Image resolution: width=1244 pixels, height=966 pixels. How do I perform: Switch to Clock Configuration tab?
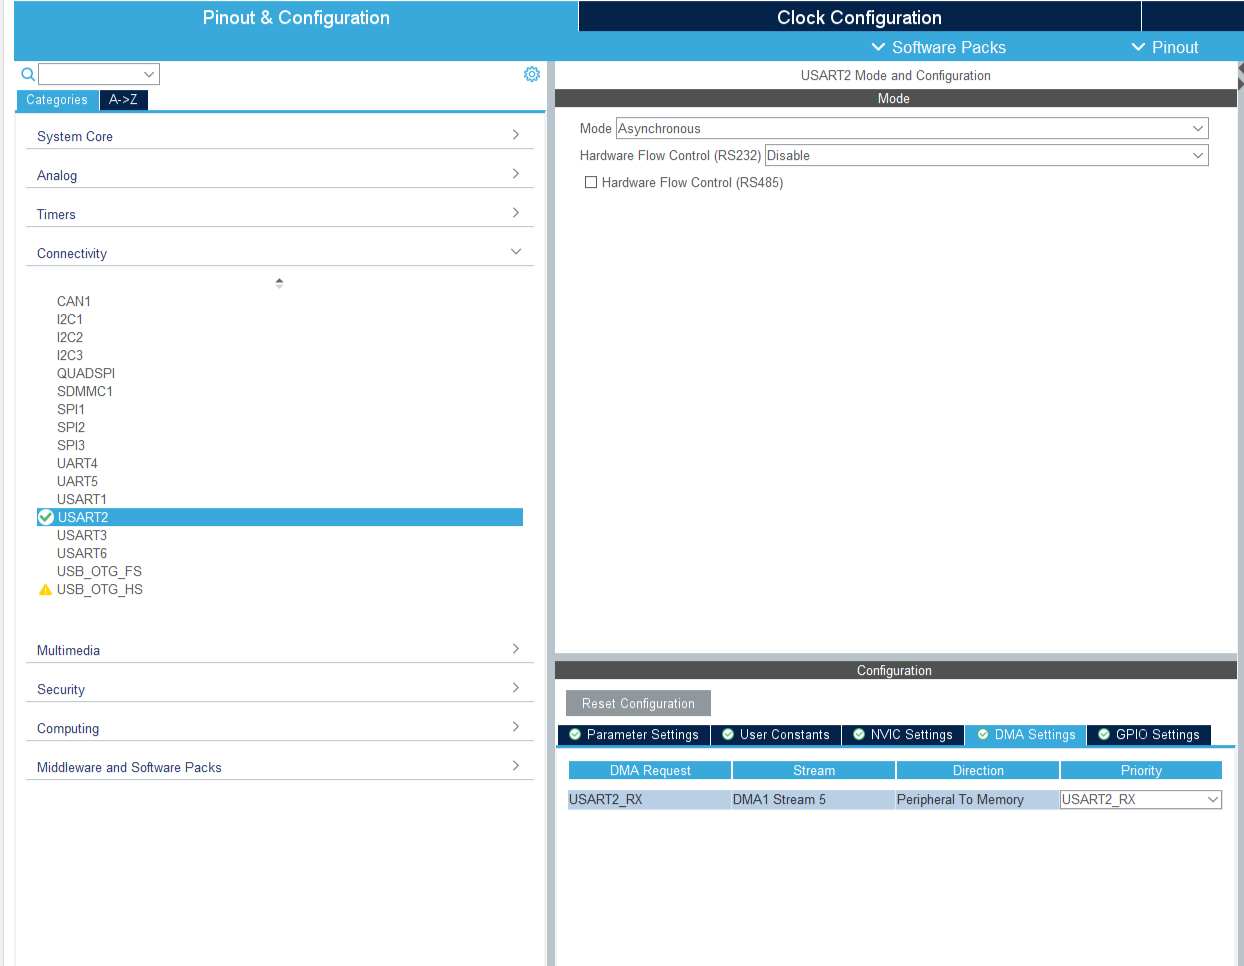[x=859, y=17]
